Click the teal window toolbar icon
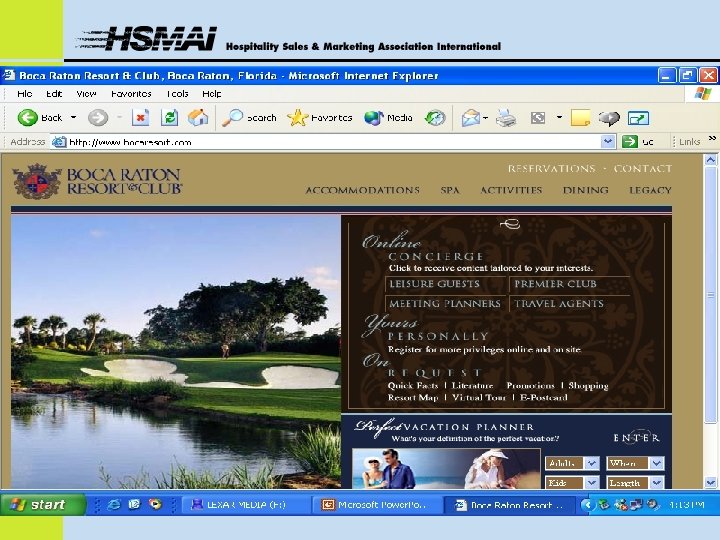 [x=638, y=118]
